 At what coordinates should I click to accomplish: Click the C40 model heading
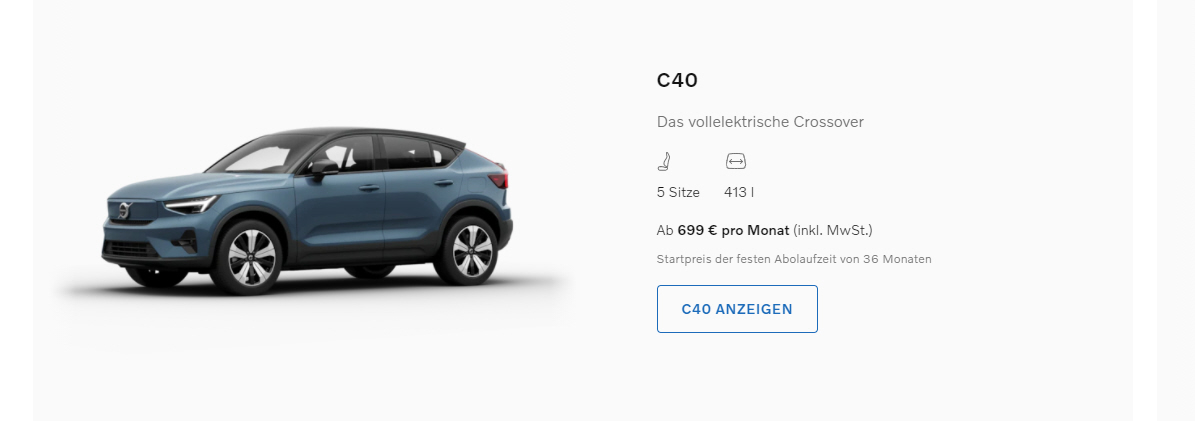click(677, 80)
